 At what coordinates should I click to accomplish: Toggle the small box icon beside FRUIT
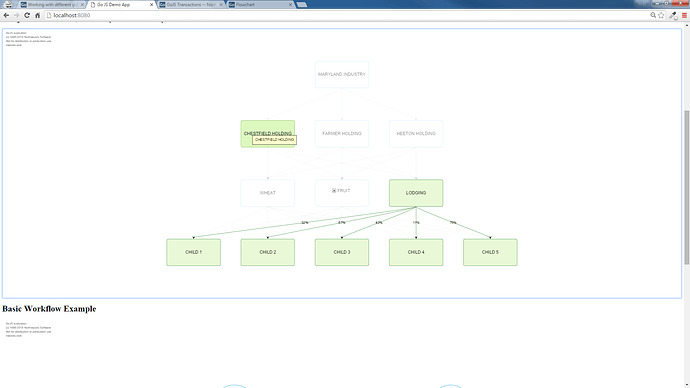(334, 190)
